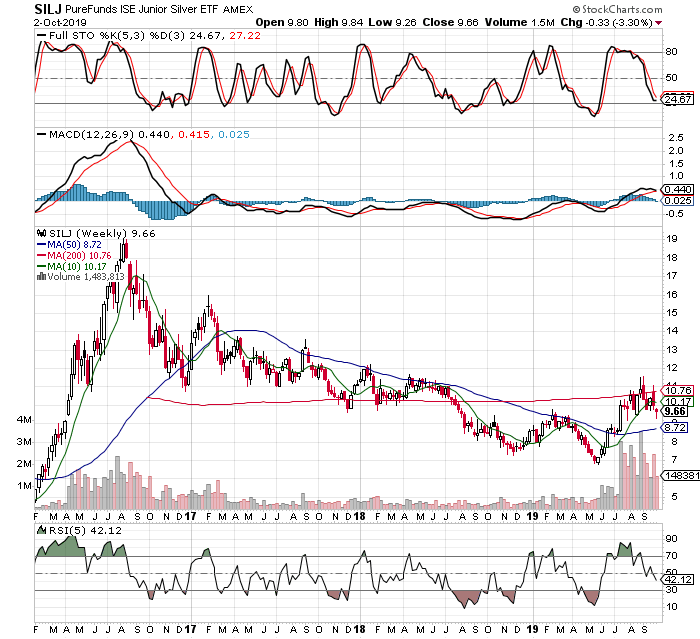The image size is (700, 639).
Task: Click the 42.12 RSI value tag on the right axis
Action: point(678,580)
